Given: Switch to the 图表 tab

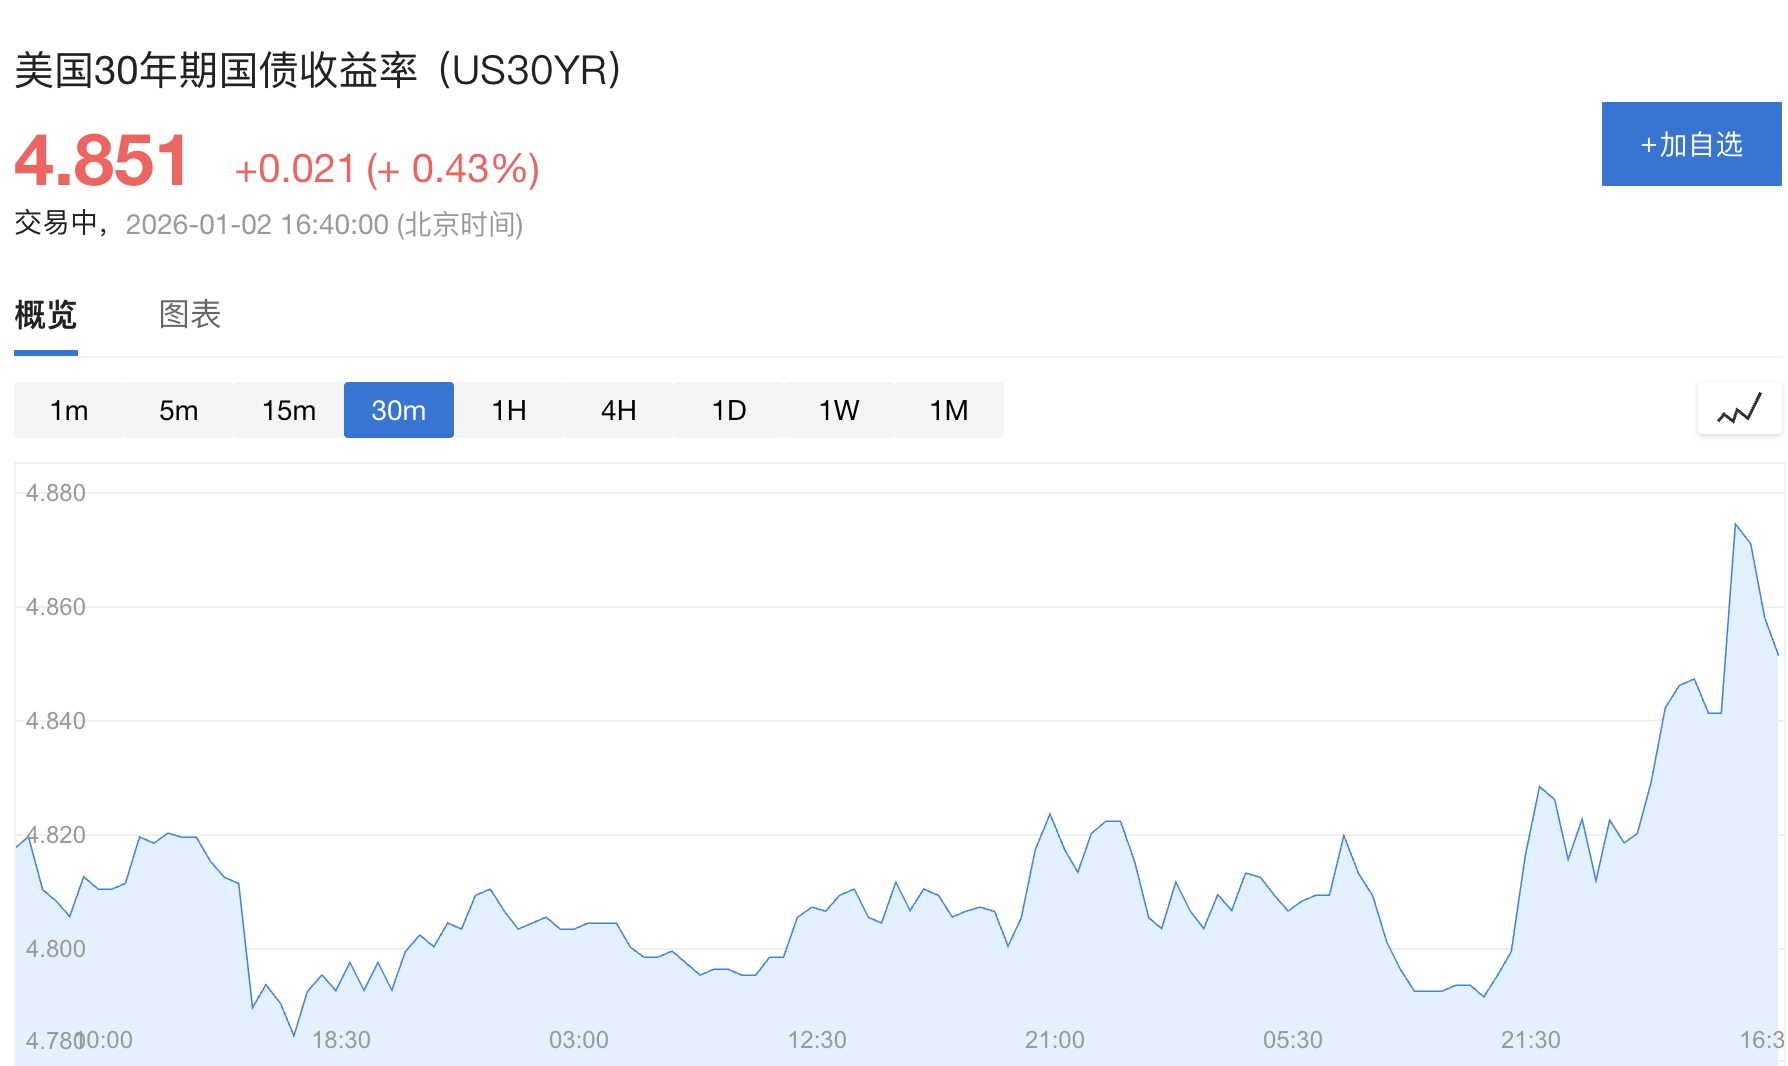Looking at the screenshot, I should tap(190, 314).
